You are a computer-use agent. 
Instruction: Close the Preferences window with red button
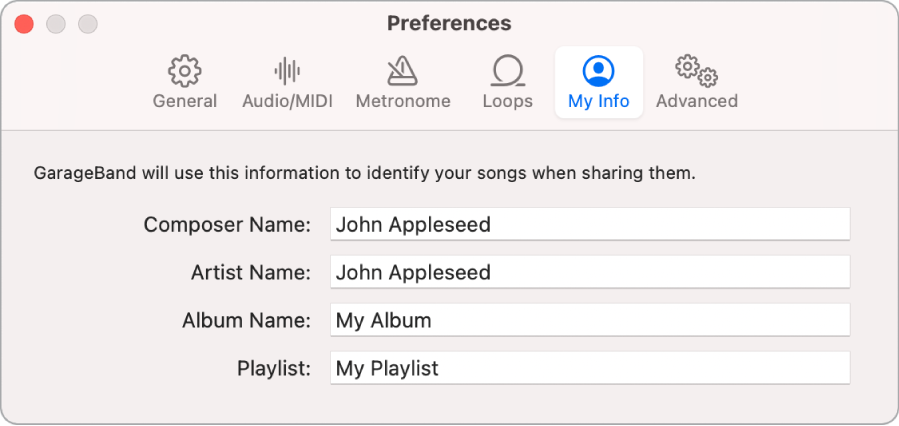point(24,23)
